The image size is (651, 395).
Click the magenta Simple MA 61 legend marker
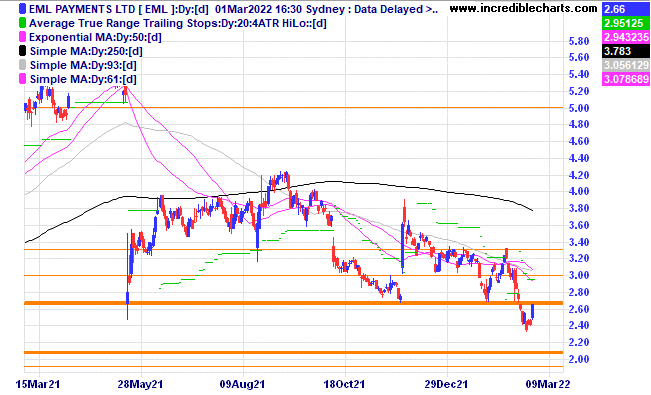[22, 79]
